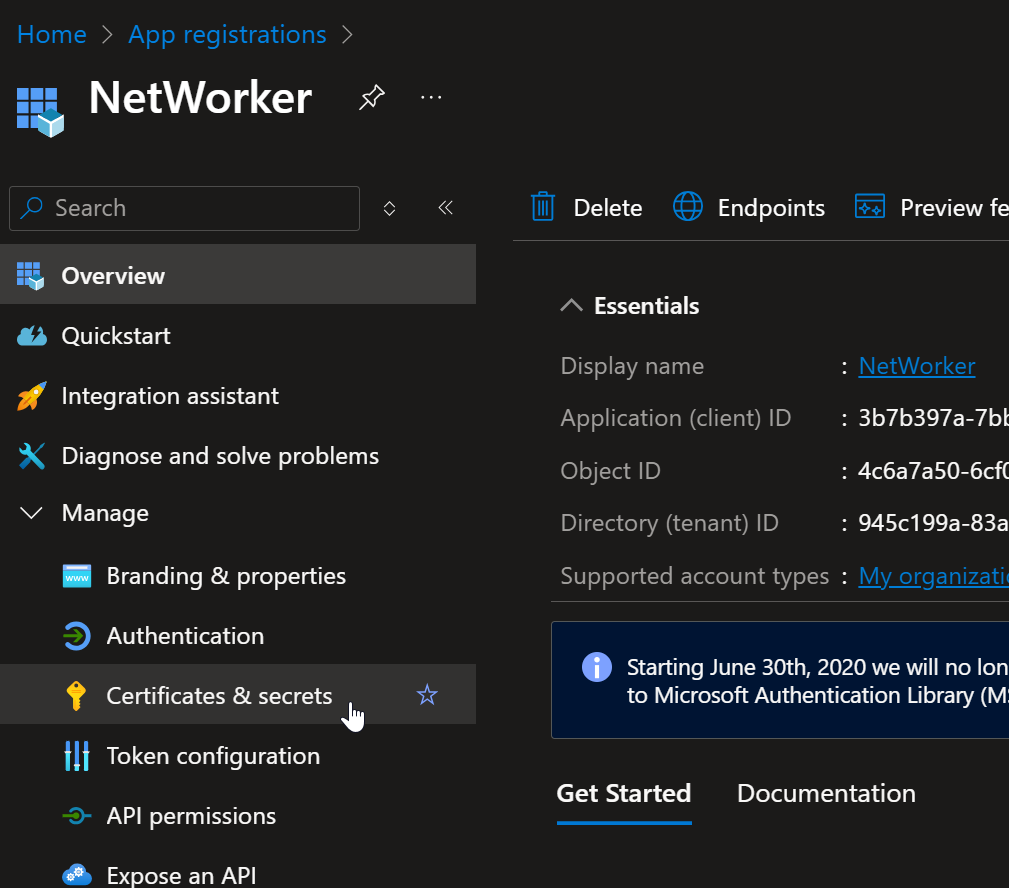Collapse the Manage section chevron
This screenshot has height=888, width=1009.
pyautogui.click(x=30, y=512)
